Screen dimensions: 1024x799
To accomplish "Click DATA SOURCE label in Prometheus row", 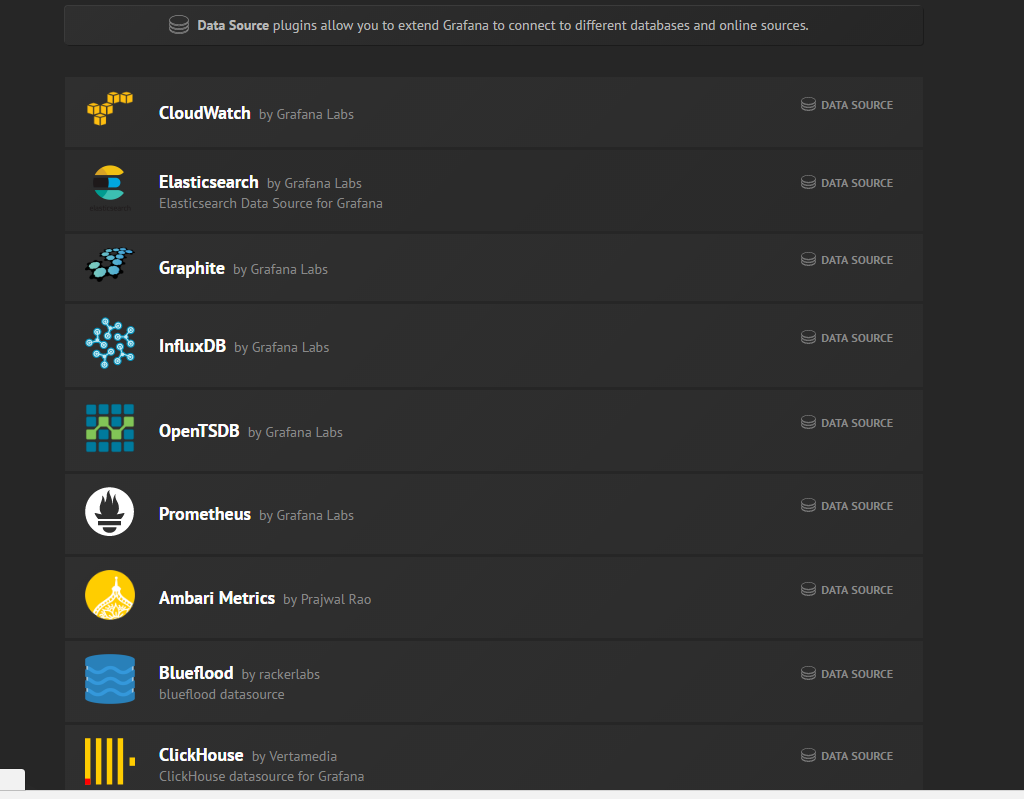I will coord(857,506).
